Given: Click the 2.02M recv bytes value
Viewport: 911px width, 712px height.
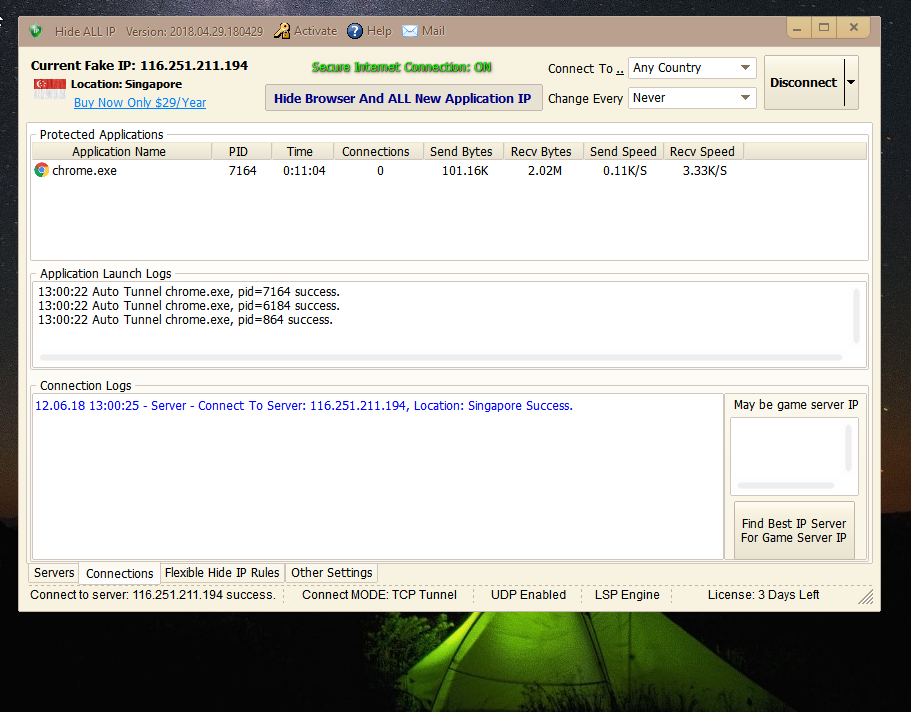Looking at the screenshot, I should (544, 170).
